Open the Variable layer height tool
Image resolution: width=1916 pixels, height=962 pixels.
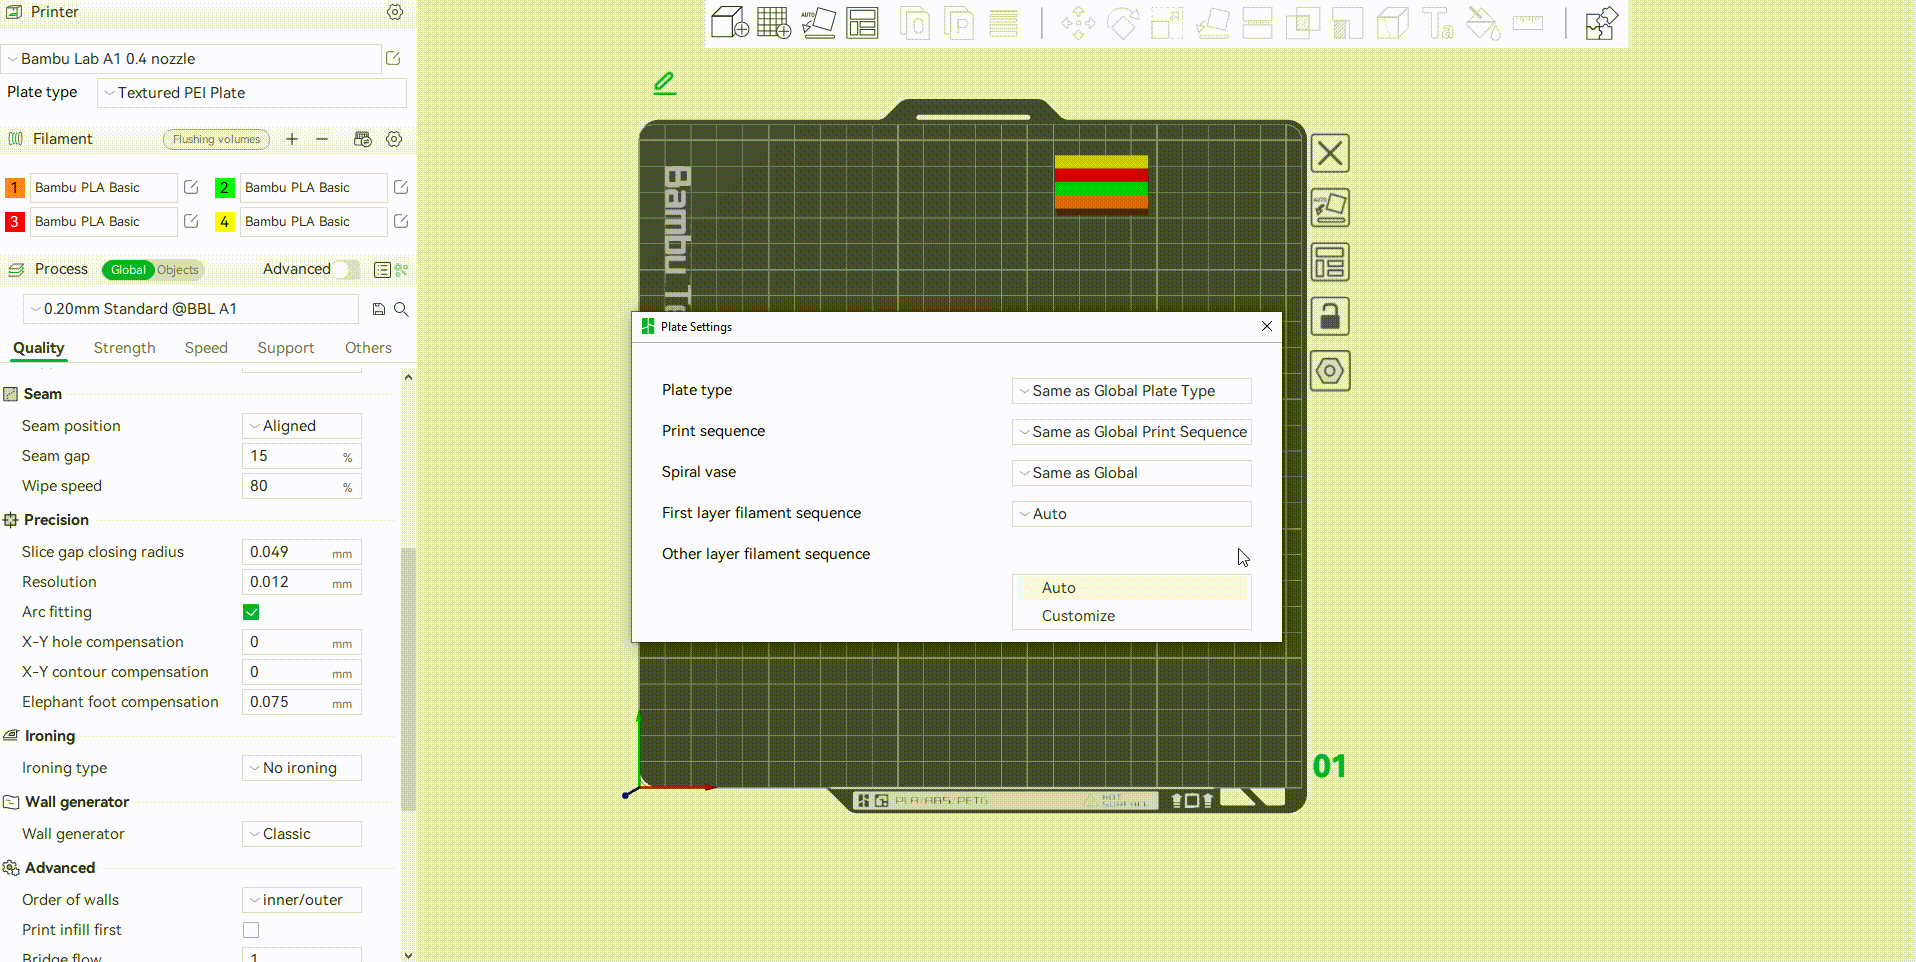(1003, 23)
